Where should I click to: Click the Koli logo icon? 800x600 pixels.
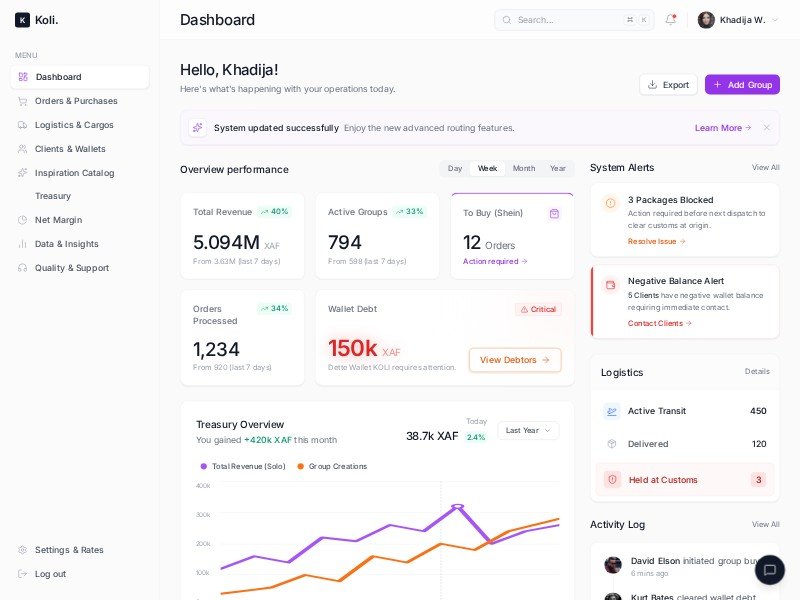22,20
